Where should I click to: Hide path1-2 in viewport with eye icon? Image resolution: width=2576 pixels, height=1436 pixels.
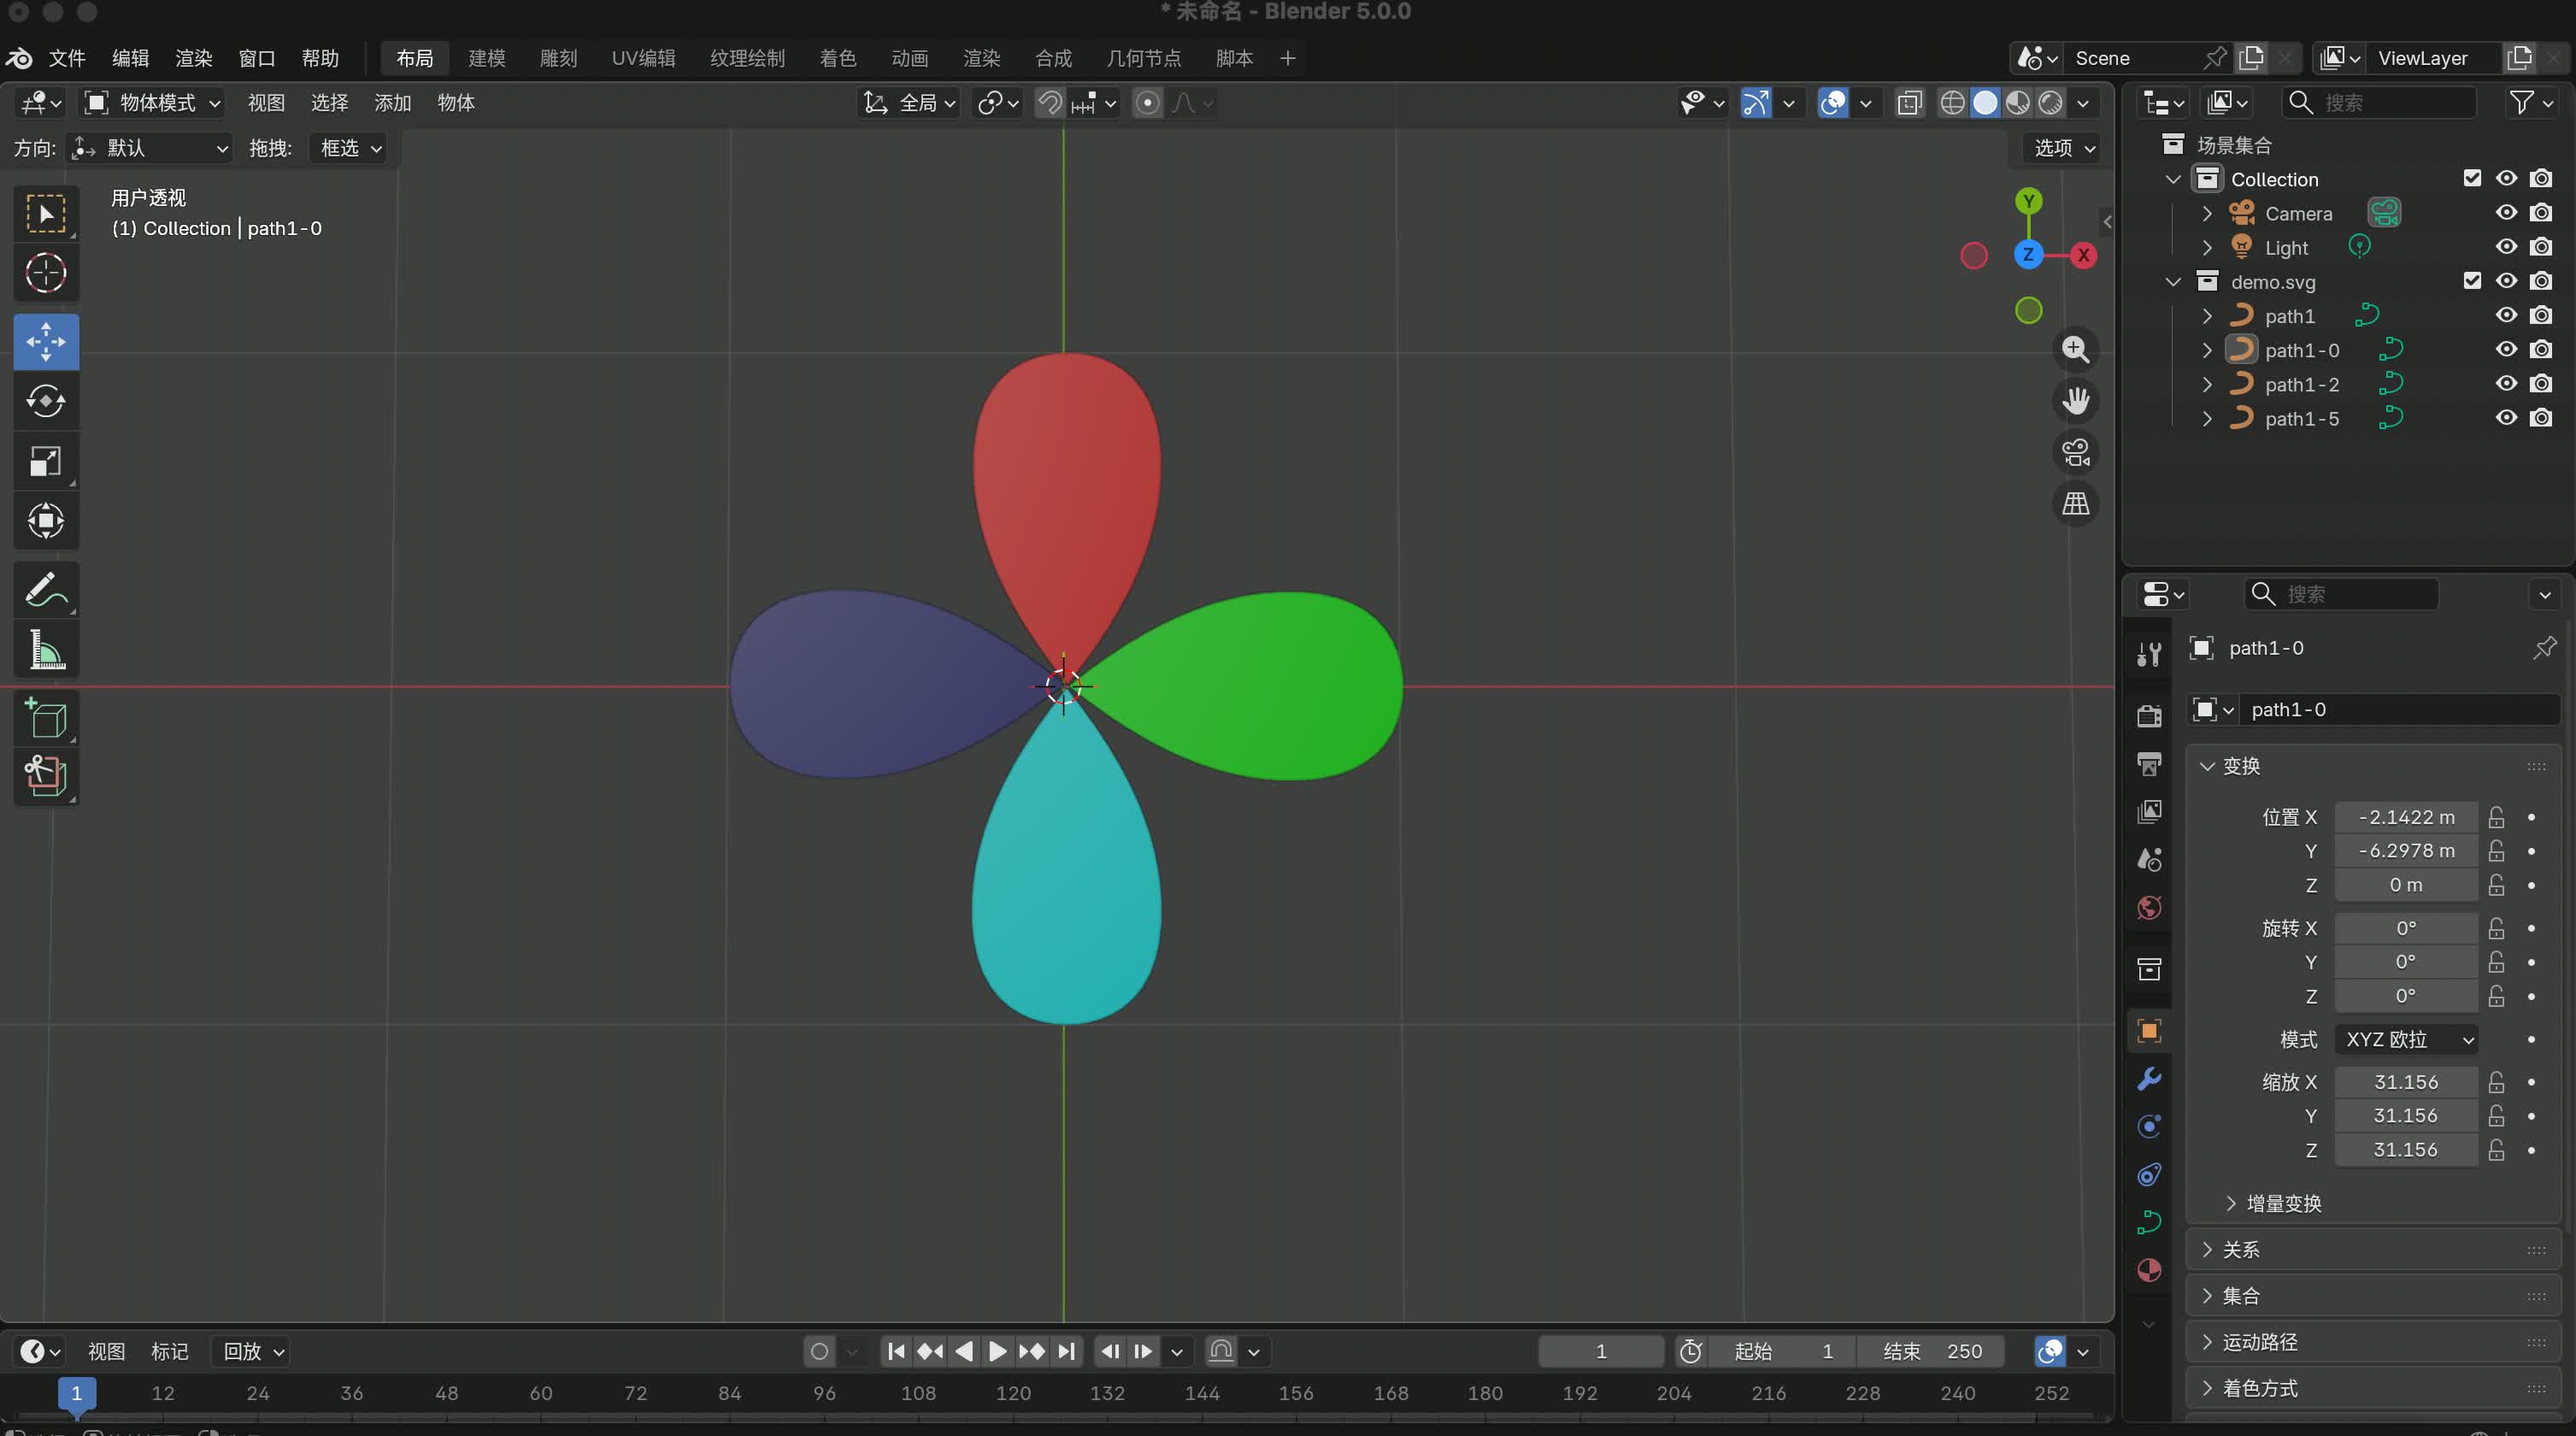point(2505,384)
